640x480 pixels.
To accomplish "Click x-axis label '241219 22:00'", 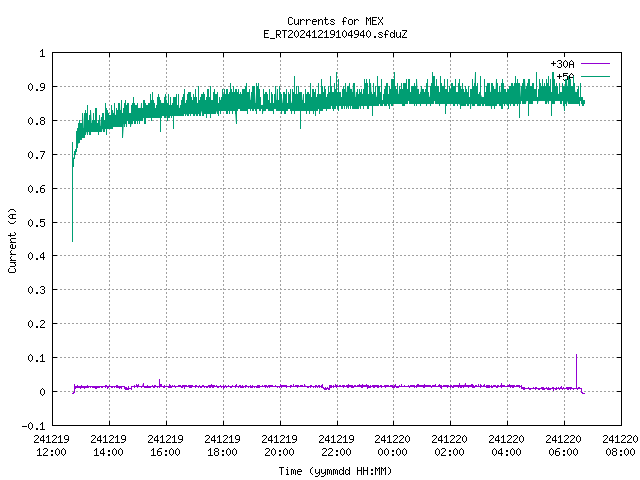I will 336,446.
